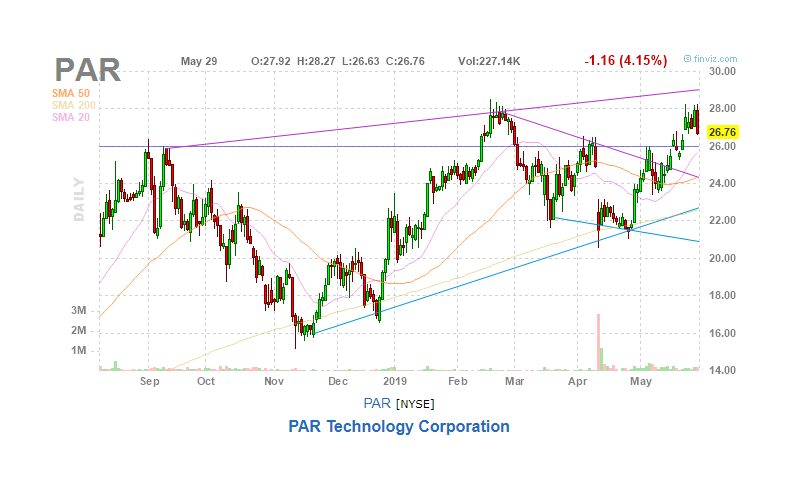Click the DAILY timeframe label

coord(79,199)
